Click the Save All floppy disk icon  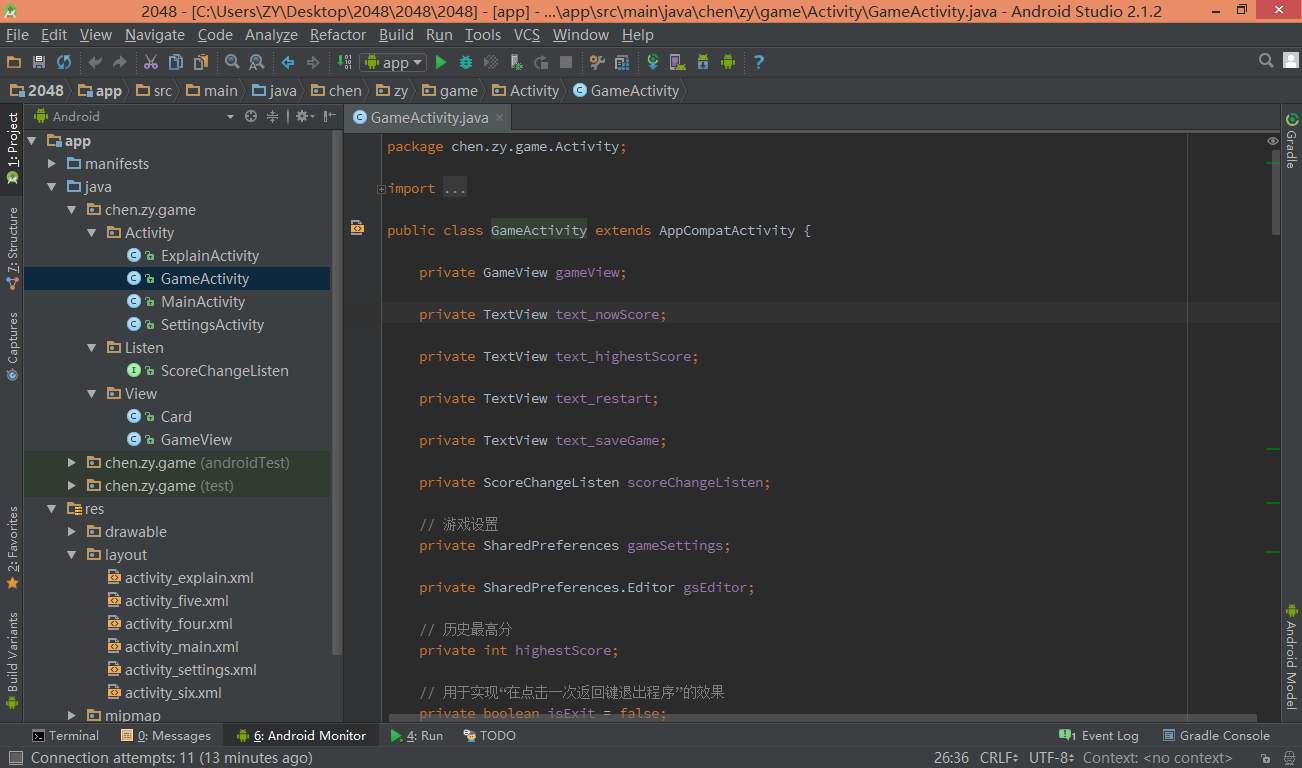(x=39, y=62)
